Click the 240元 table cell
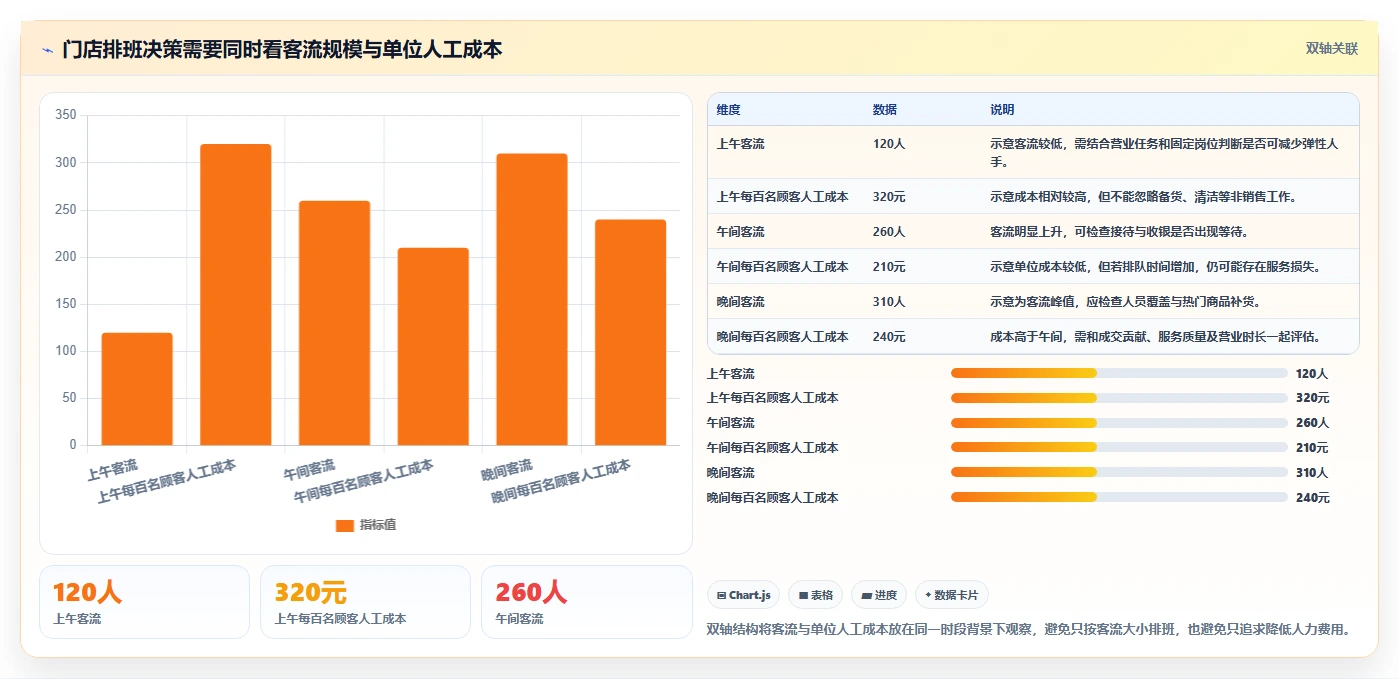The height and width of the screenshot is (679, 1399). tap(889, 337)
